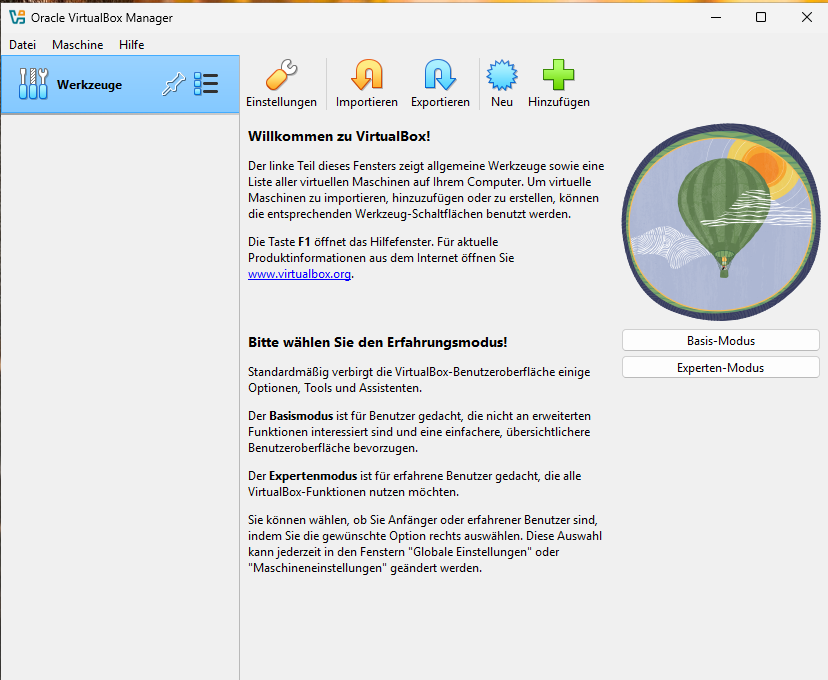Open the www.virtualbox.org link
The width and height of the screenshot is (828, 680).
pyautogui.click(x=299, y=274)
